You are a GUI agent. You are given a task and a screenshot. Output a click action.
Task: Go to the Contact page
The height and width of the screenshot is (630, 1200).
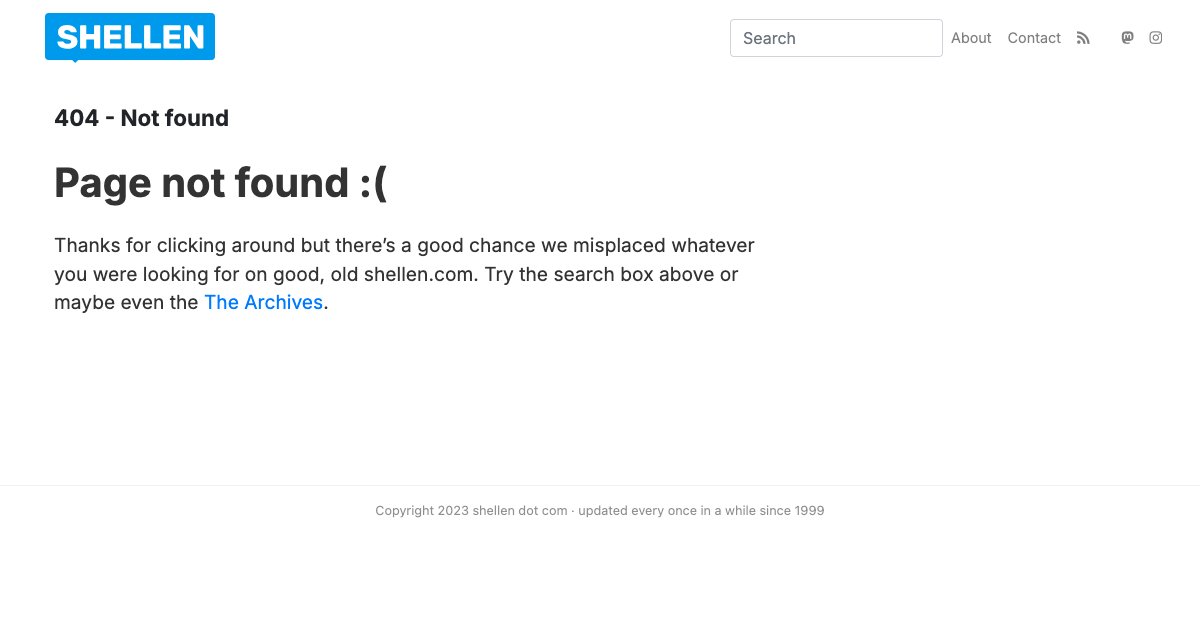[1034, 38]
